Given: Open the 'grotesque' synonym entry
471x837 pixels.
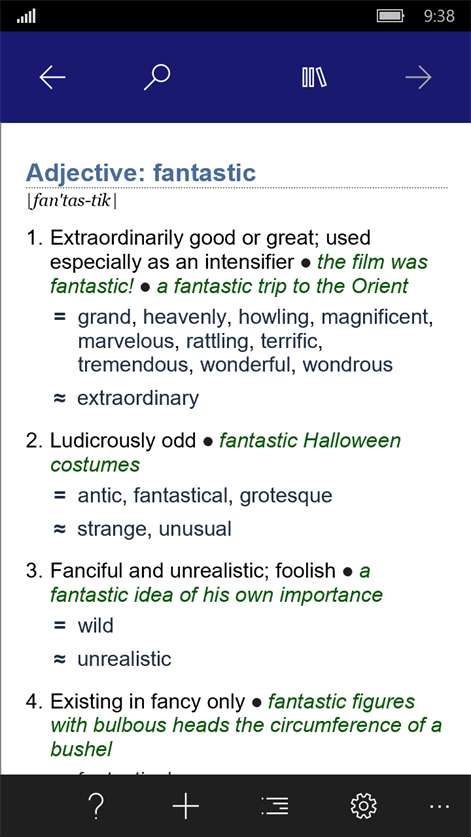Looking at the screenshot, I should 286,496.
